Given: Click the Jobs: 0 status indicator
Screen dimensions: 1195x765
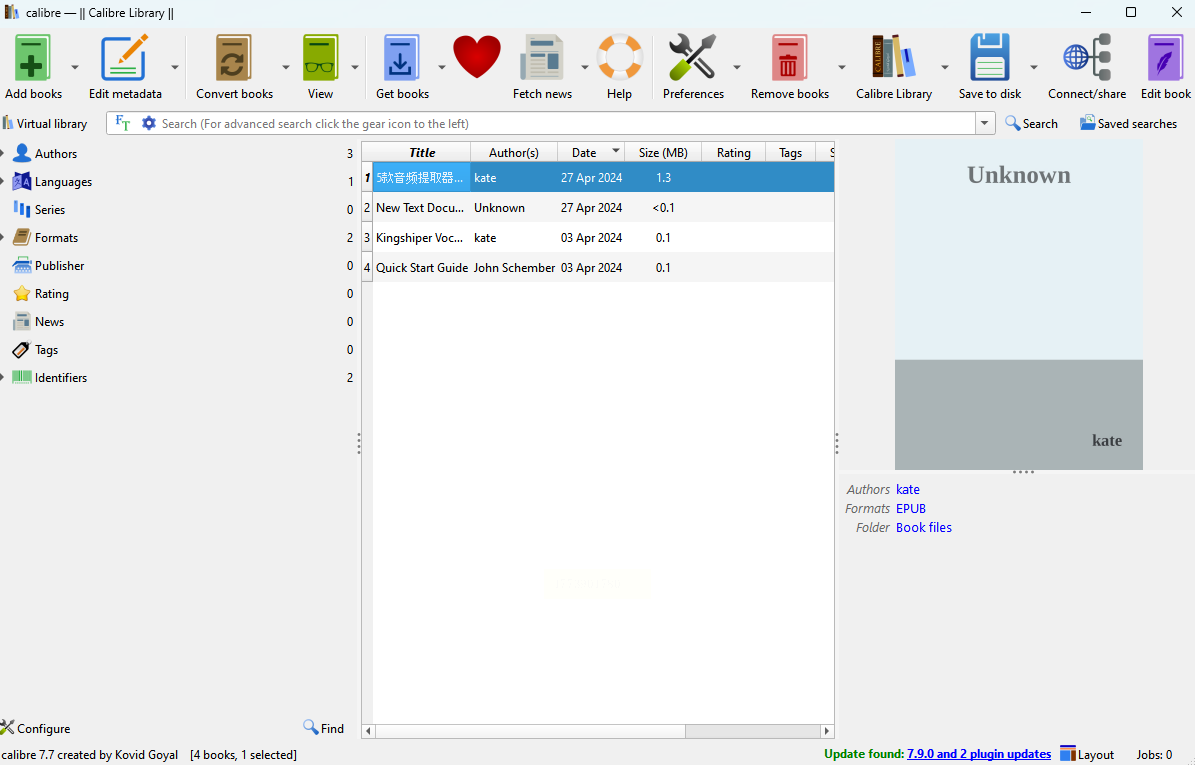Looking at the screenshot, I should (x=1154, y=754).
